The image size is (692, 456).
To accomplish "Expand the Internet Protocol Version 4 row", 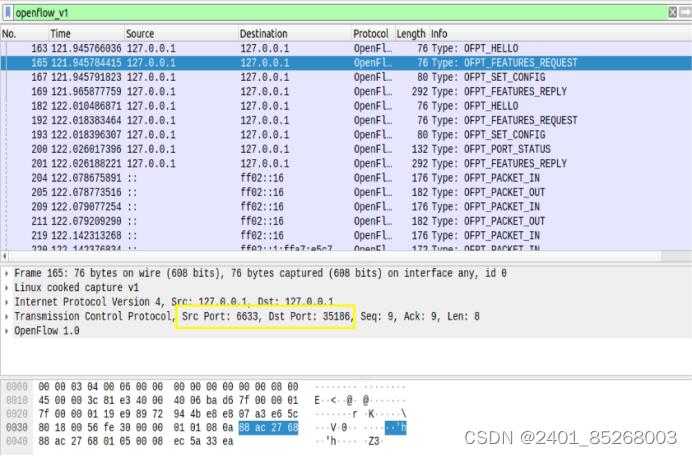I will 7,302.
